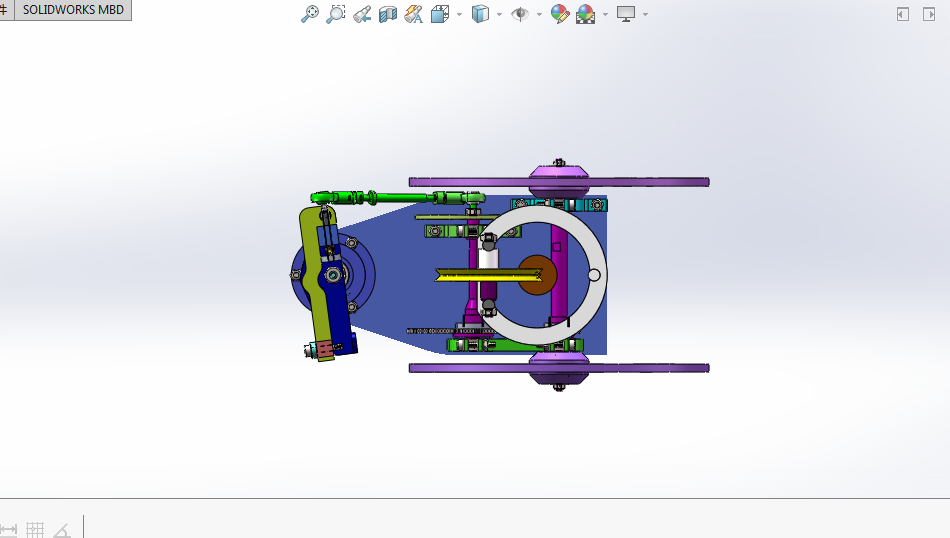This screenshot has height=538, width=950.
Task: Expand the View Orientation dropdown arrow
Action: pyautogui.click(x=459, y=14)
